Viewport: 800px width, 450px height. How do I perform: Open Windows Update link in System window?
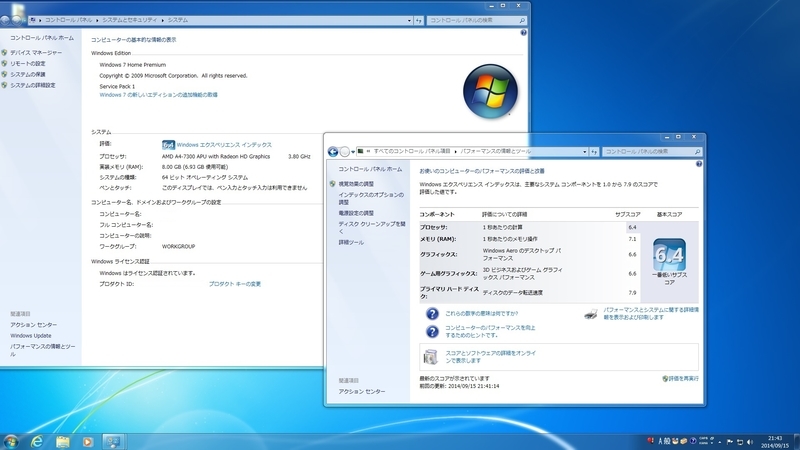[31, 336]
